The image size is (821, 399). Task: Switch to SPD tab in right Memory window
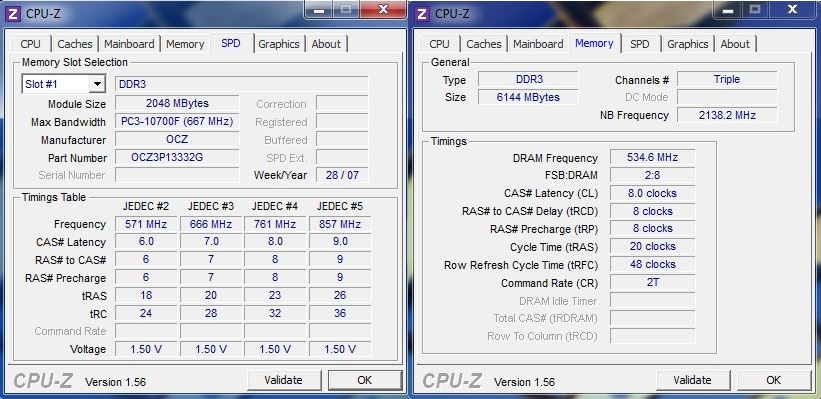639,44
